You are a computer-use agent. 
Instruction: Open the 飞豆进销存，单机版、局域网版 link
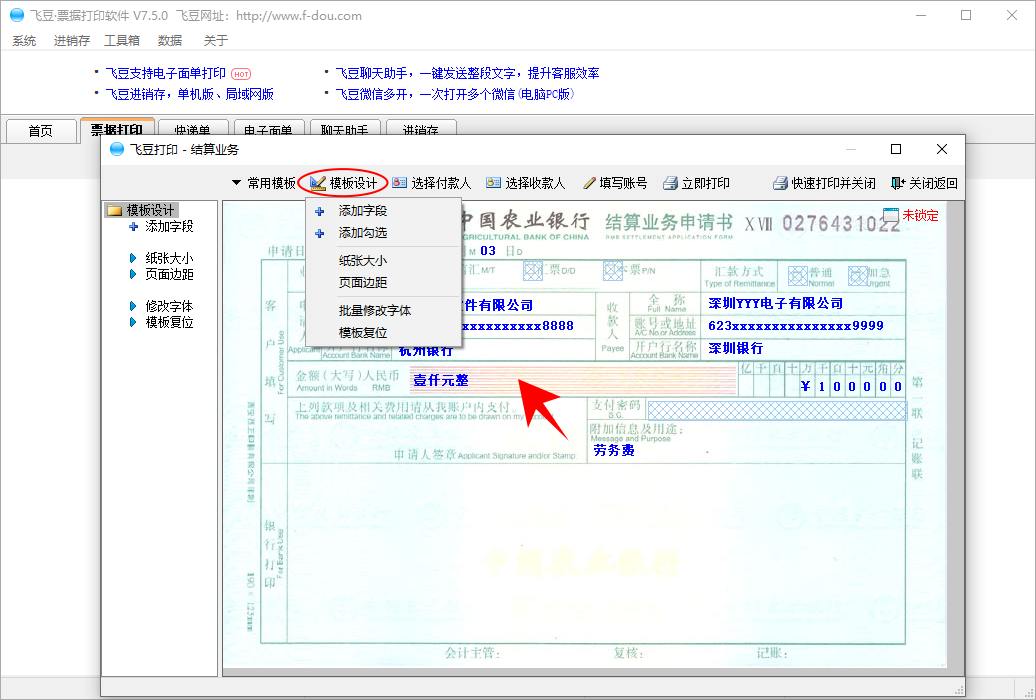pyautogui.click(x=190, y=94)
